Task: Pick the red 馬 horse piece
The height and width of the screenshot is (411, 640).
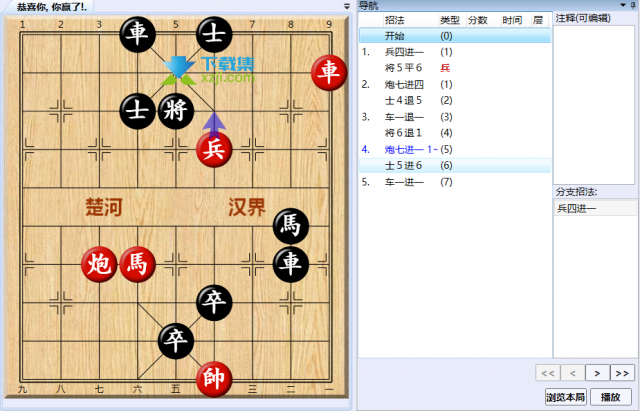Action: tap(138, 264)
